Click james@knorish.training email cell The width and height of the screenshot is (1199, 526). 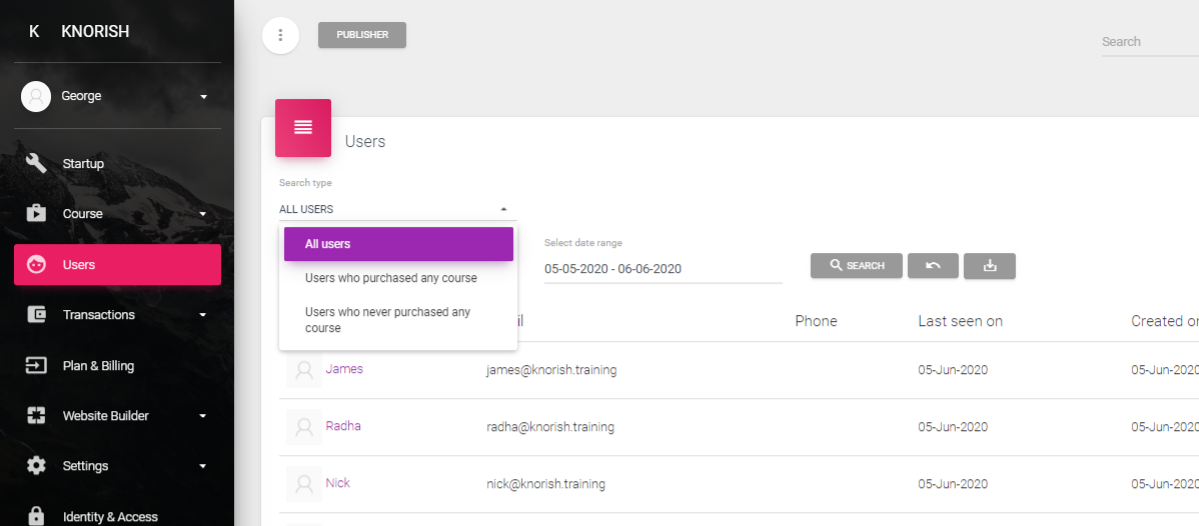pos(551,370)
